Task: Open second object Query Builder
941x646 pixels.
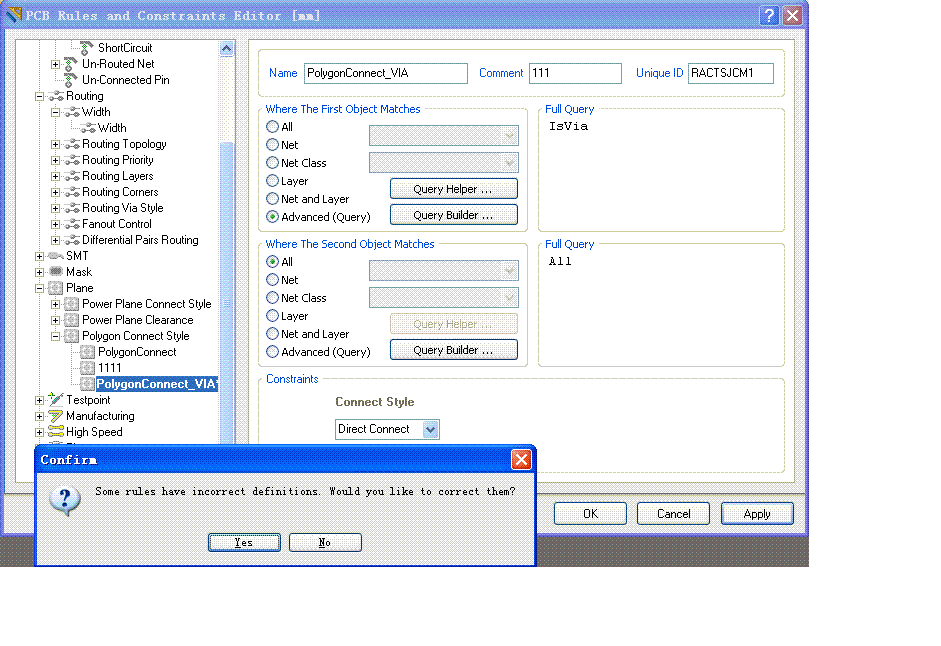Action: (454, 350)
